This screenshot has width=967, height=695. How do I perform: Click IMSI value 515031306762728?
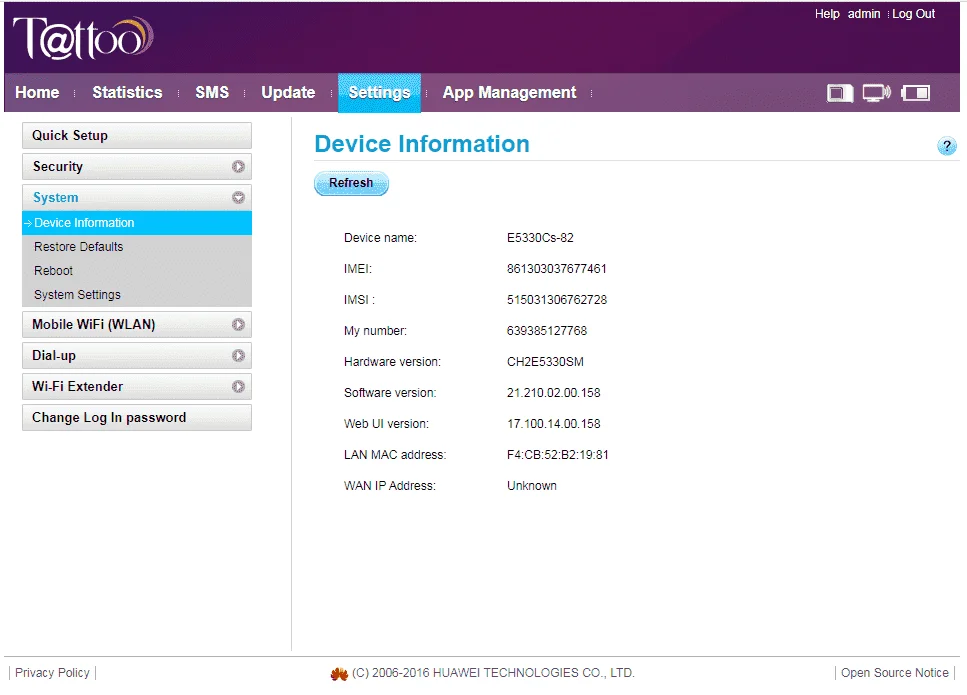[557, 299]
